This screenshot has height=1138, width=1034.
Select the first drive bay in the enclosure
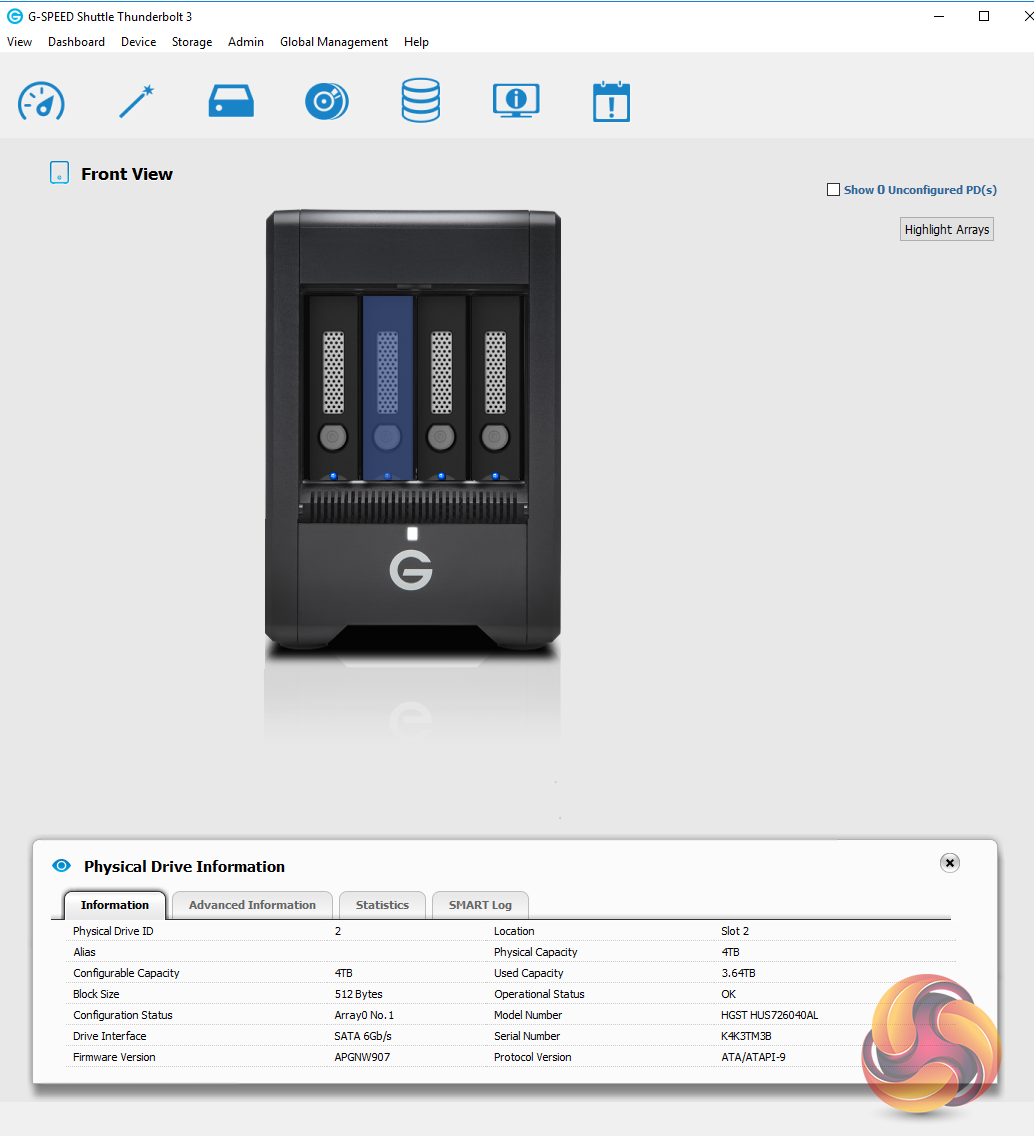coord(333,387)
